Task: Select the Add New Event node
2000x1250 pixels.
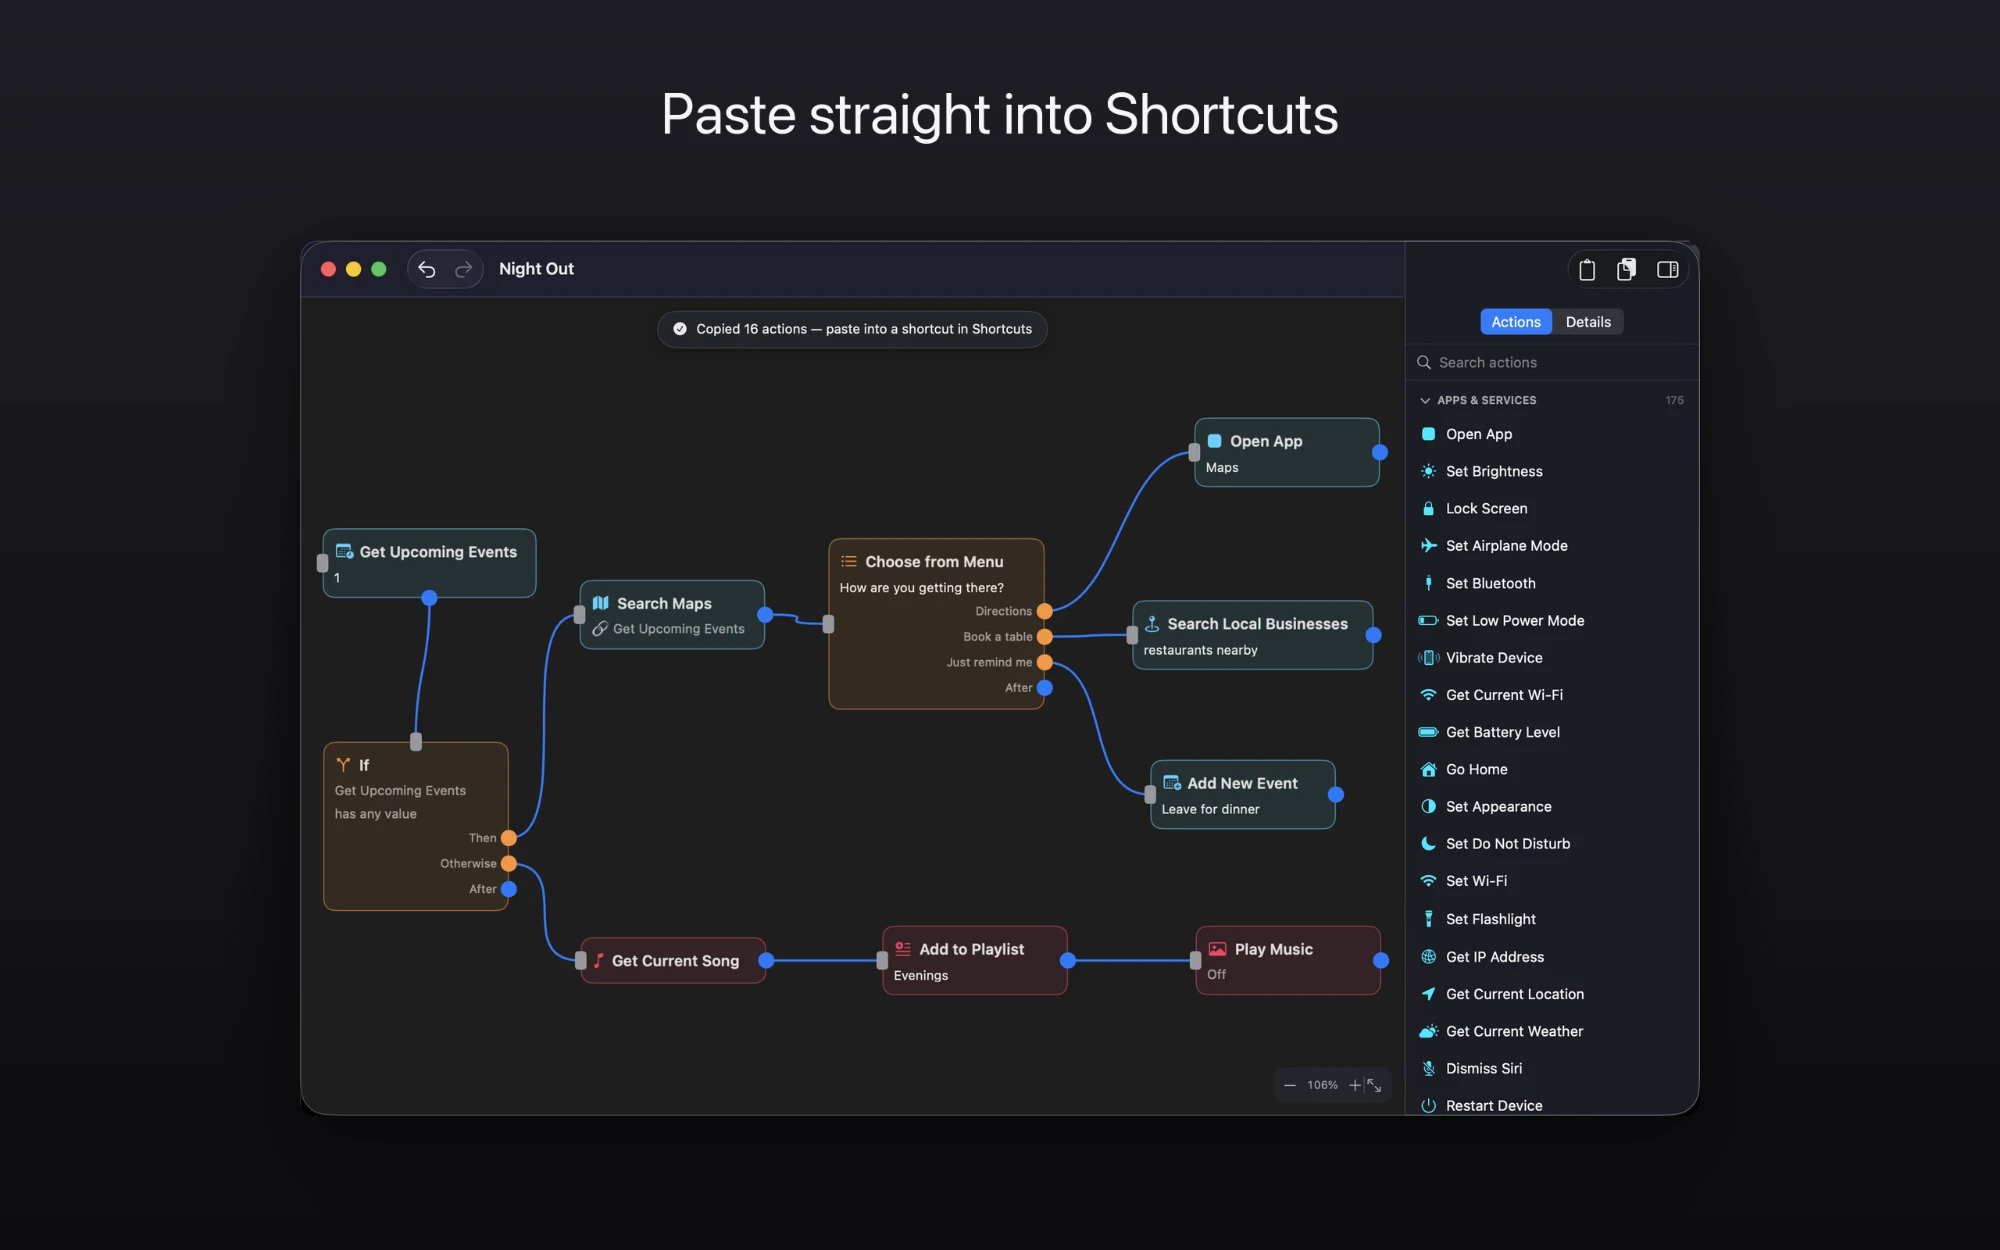Action: coord(1243,795)
